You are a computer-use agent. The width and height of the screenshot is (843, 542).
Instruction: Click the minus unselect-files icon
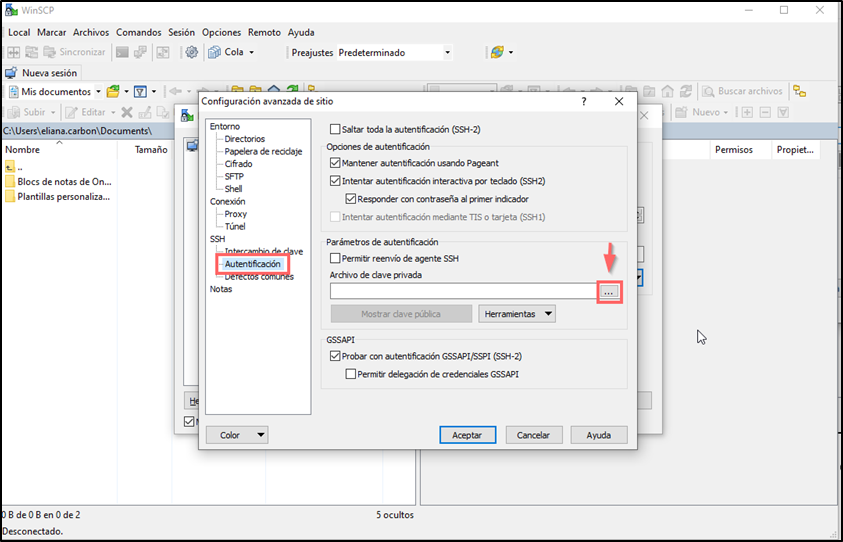point(766,112)
